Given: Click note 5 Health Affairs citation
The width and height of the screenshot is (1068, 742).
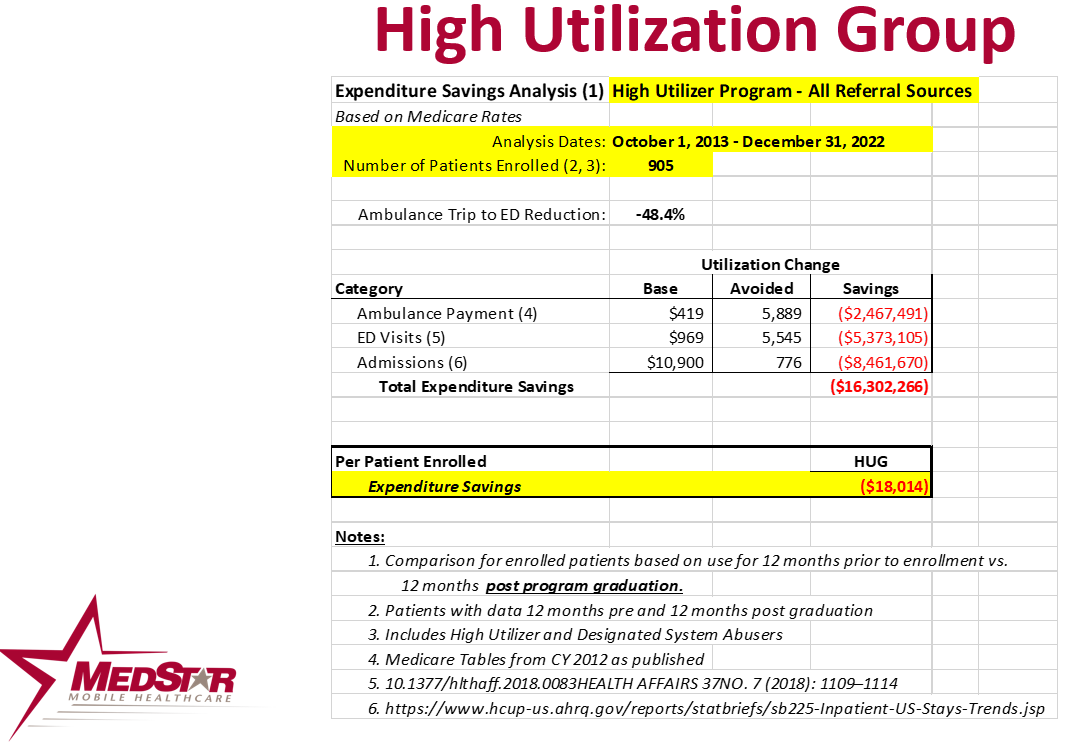Looking at the screenshot, I should point(633,683).
